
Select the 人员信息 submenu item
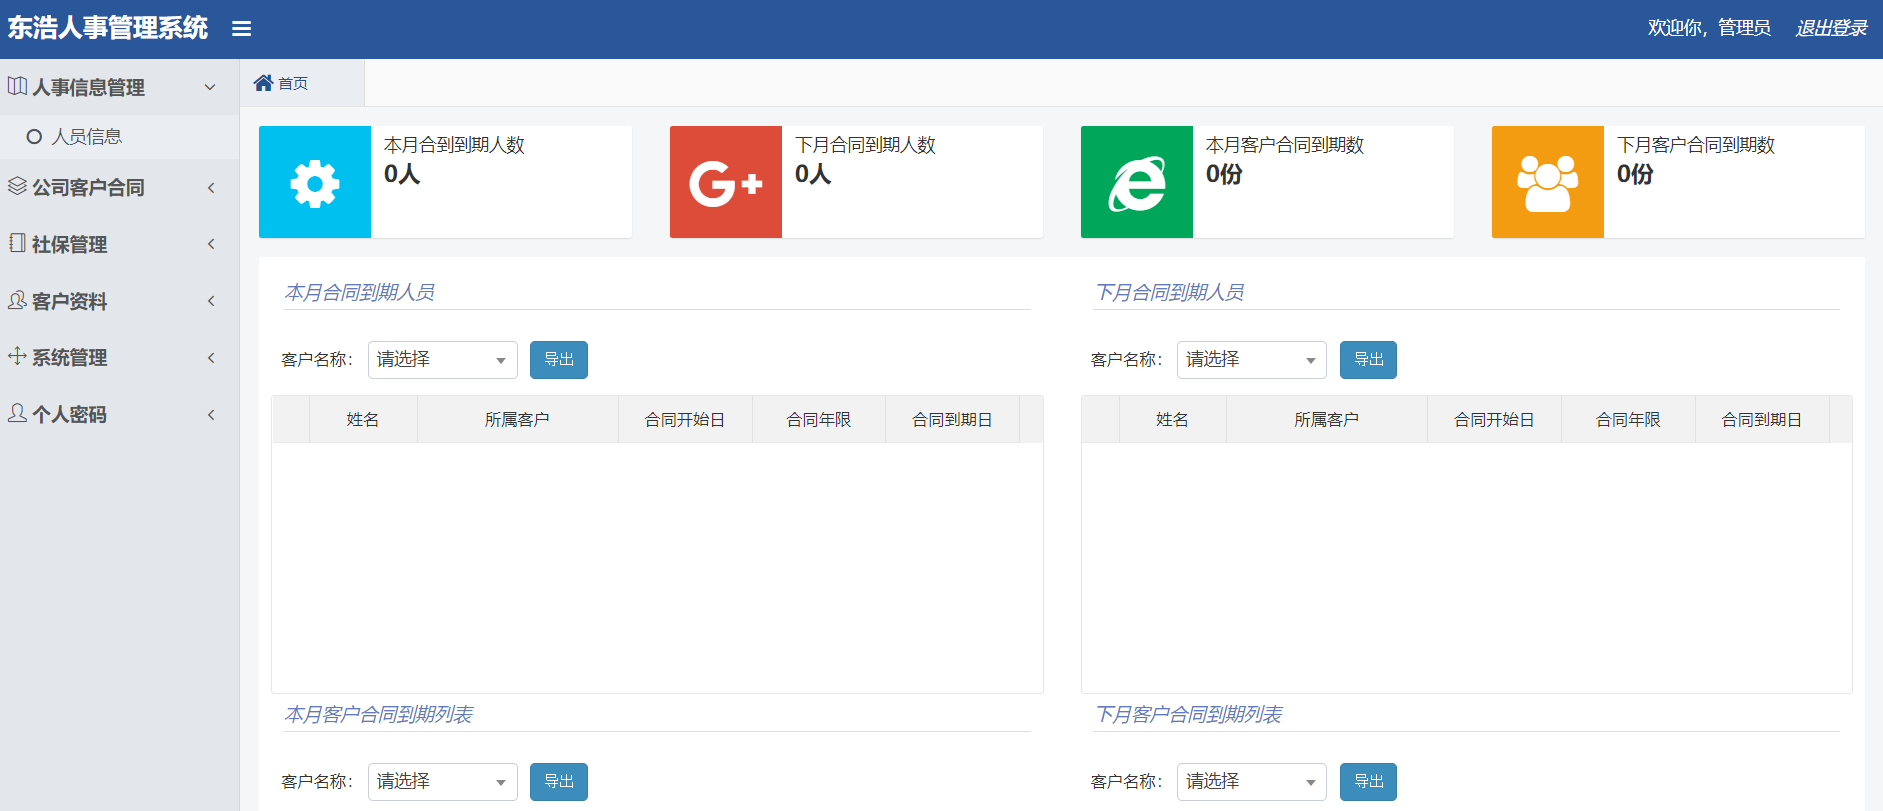[87, 137]
